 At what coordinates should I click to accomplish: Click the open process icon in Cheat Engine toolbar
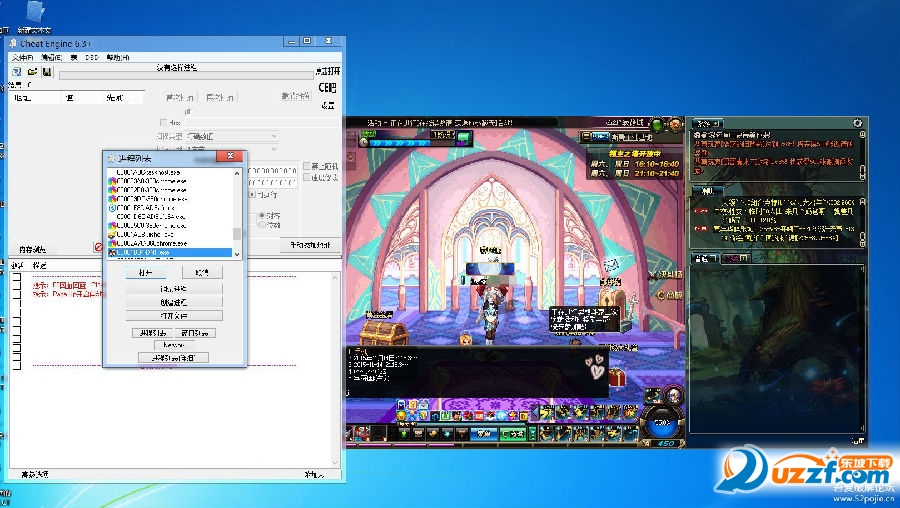(x=17, y=71)
